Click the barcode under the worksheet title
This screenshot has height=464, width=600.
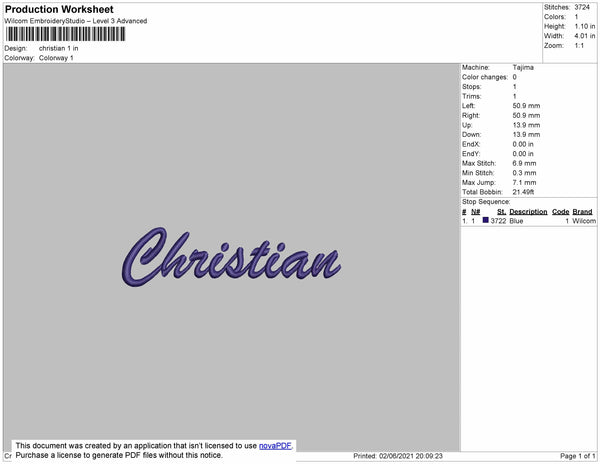tap(65, 34)
